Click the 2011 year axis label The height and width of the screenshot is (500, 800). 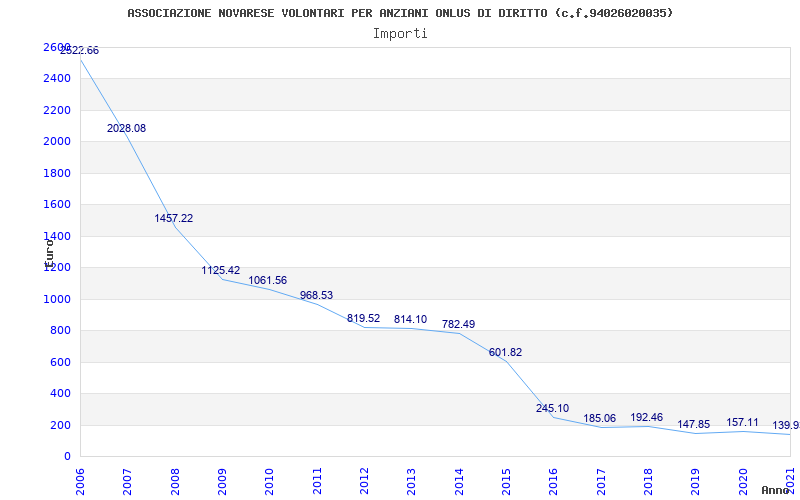point(317,482)
